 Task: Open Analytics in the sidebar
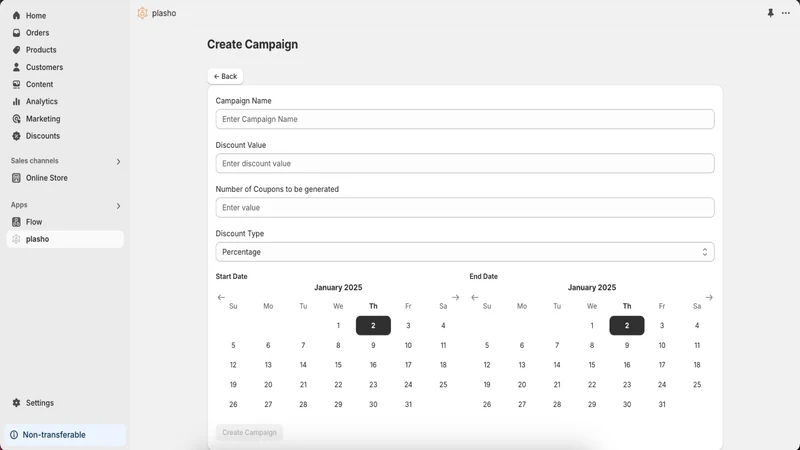coord(42,102)
